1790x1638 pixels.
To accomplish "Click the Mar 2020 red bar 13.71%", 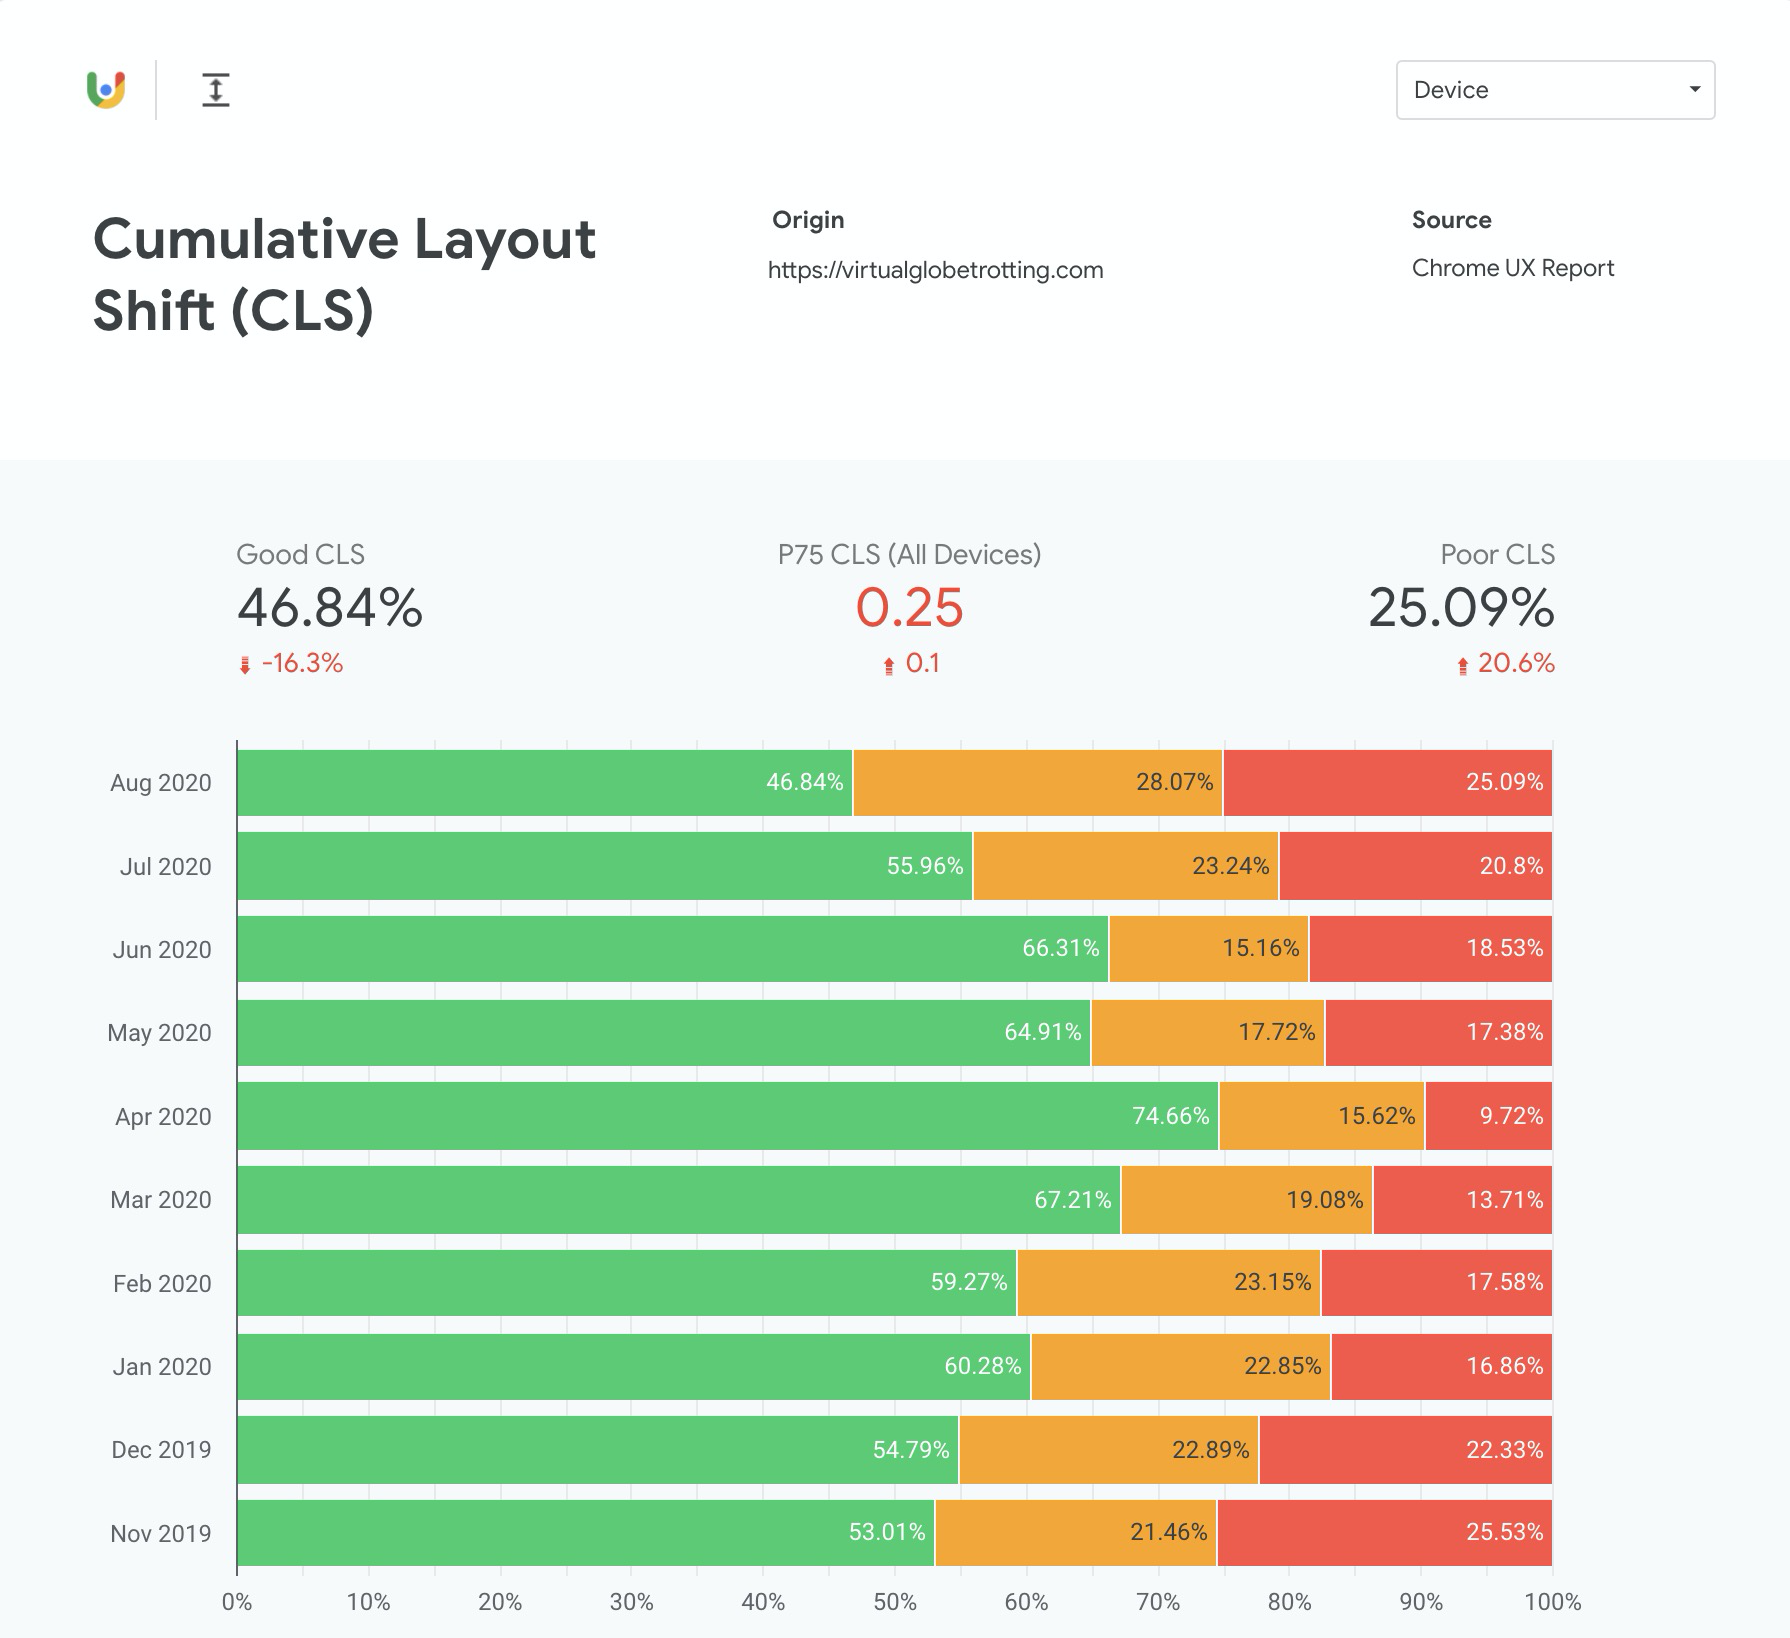I will tap(1463, 1199).
